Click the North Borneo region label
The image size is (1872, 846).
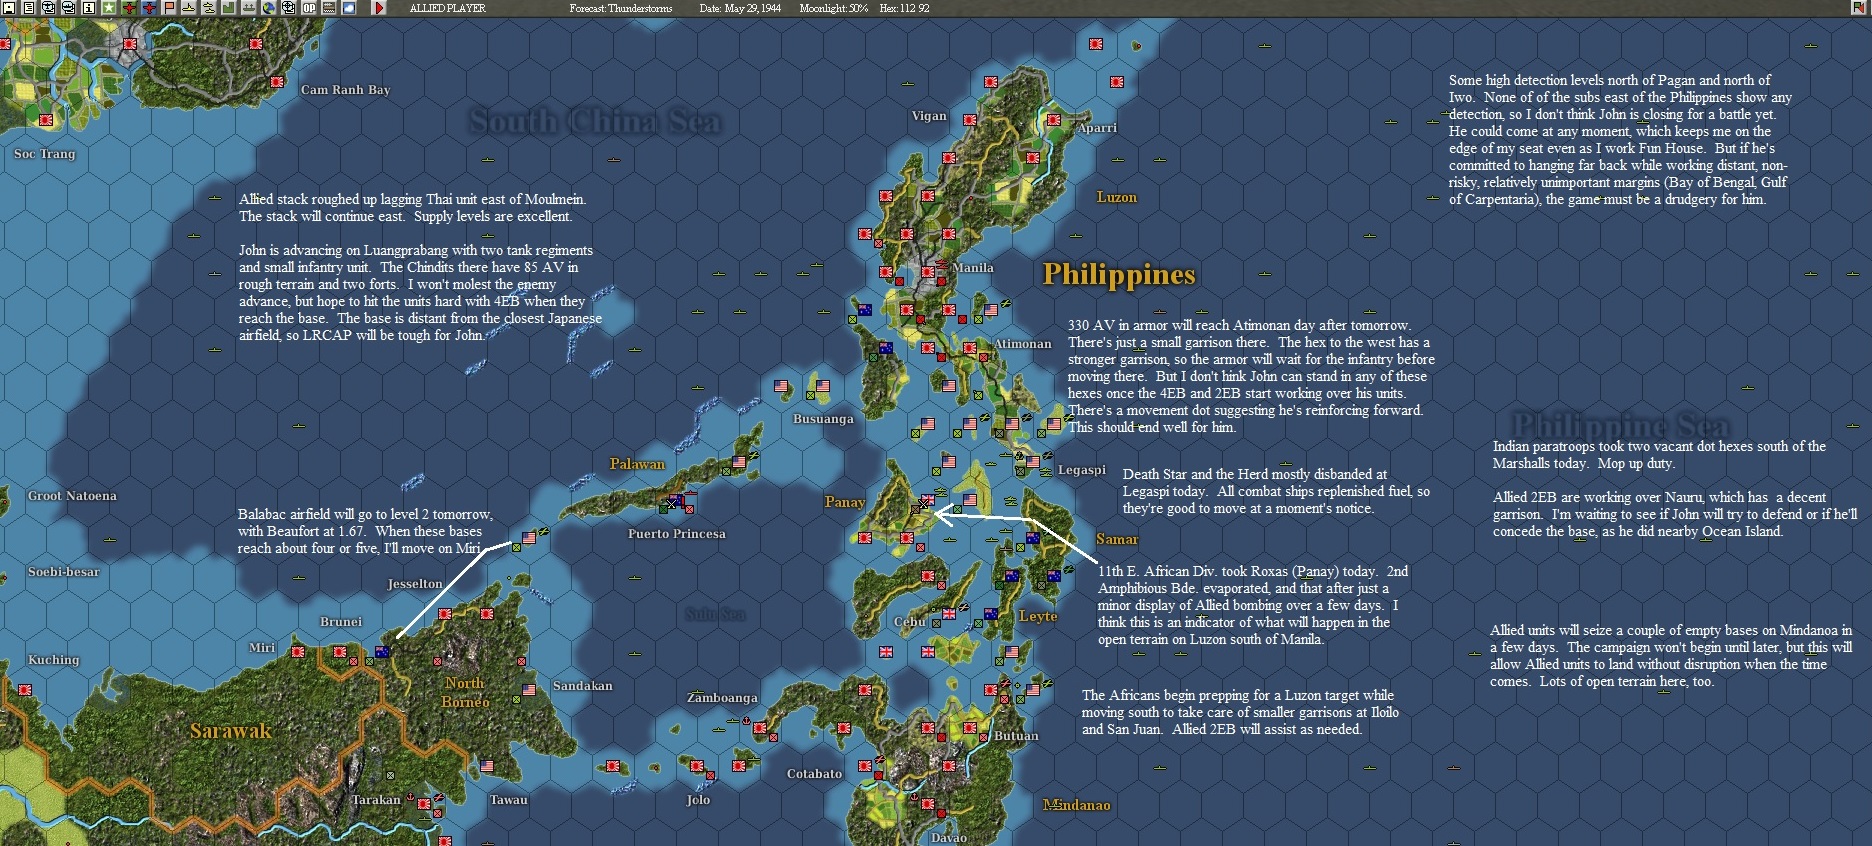tap(465, 692)
